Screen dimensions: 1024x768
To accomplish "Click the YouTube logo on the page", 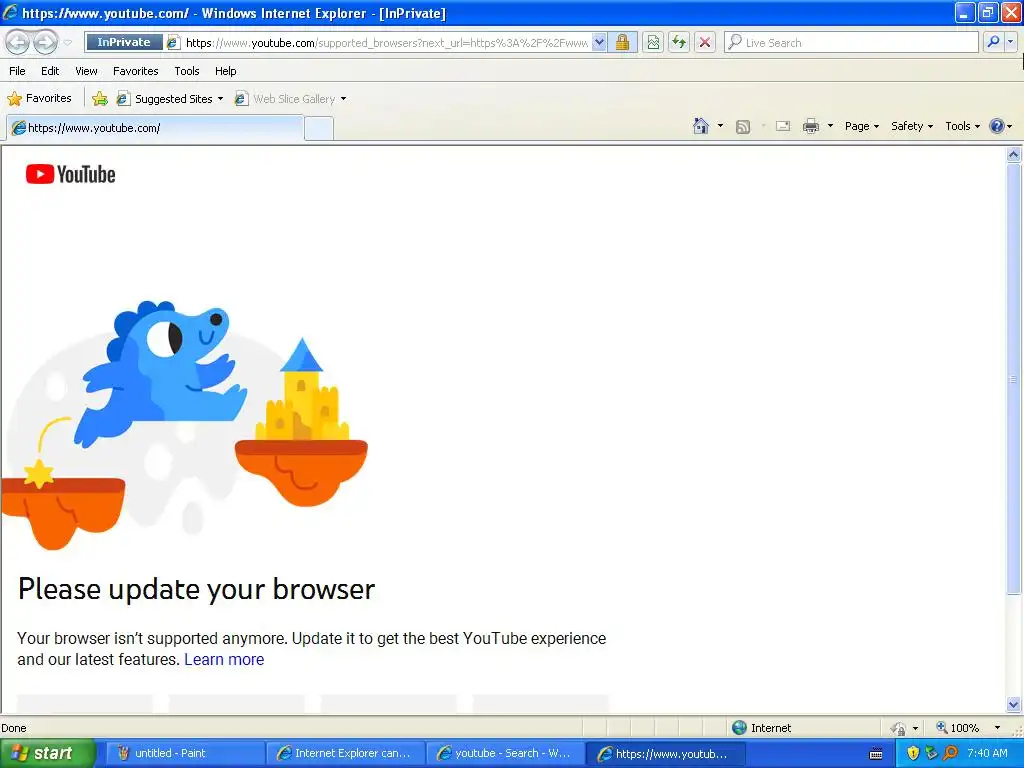I will point(71,174).
